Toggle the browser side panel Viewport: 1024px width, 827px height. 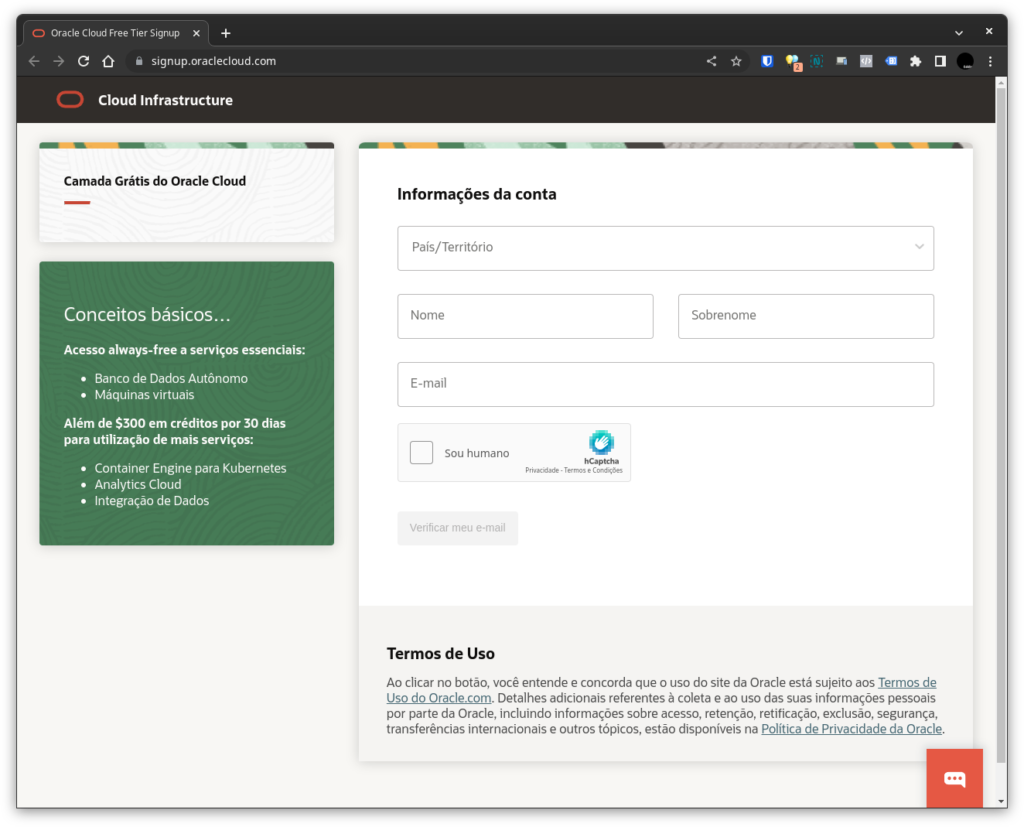click(x=940, y=61)
